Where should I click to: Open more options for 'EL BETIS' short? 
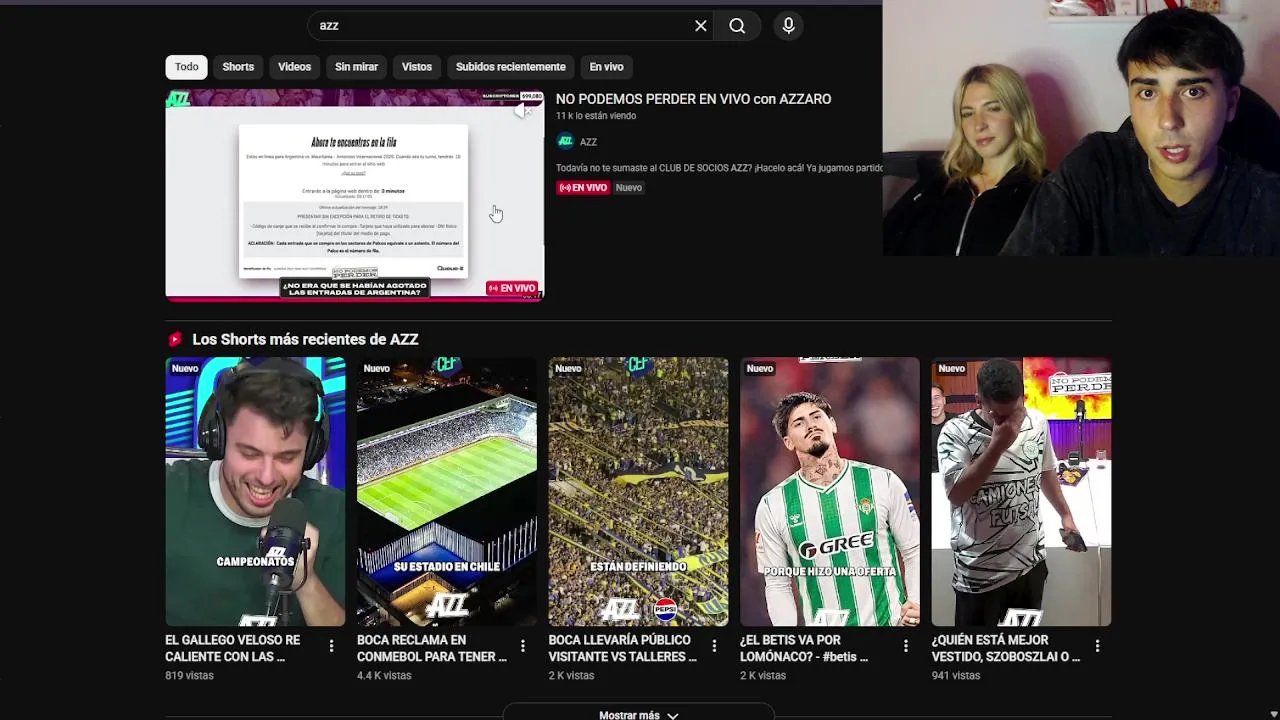[x=906, y=647]
